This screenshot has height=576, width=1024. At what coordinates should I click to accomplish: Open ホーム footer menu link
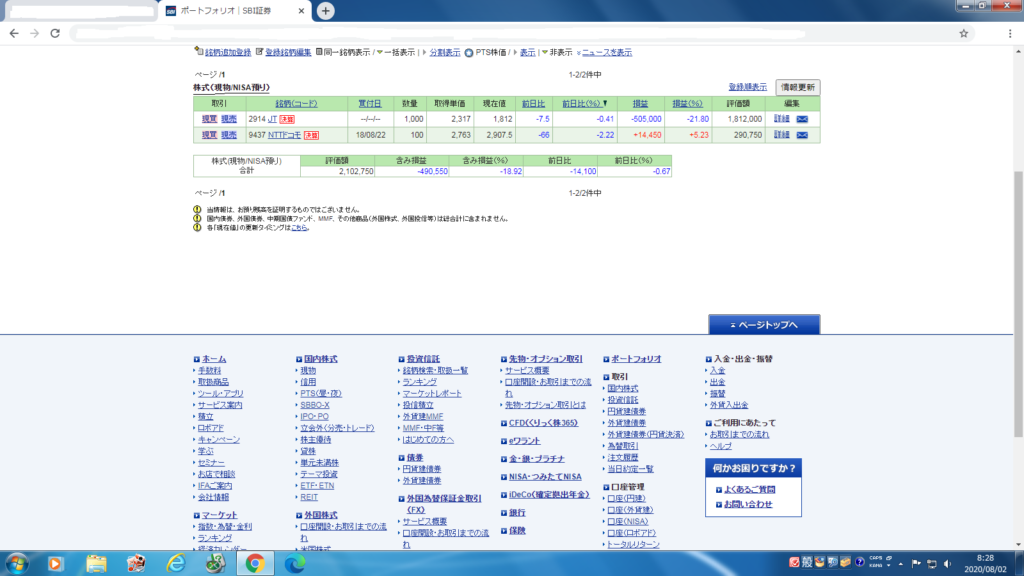pyautogui.click(x=214, y=359)
